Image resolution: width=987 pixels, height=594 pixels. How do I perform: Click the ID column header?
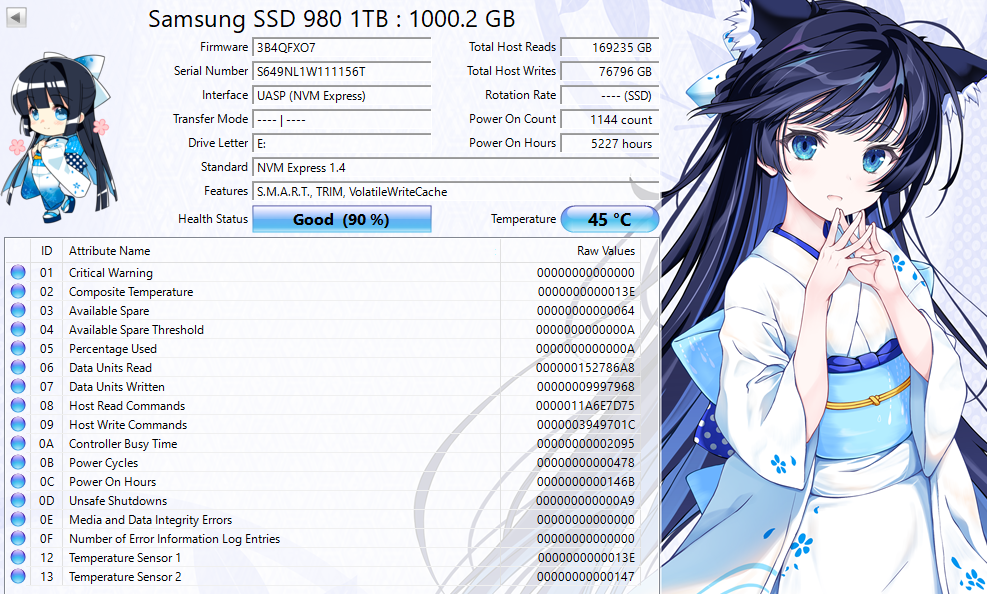(47, 250)
